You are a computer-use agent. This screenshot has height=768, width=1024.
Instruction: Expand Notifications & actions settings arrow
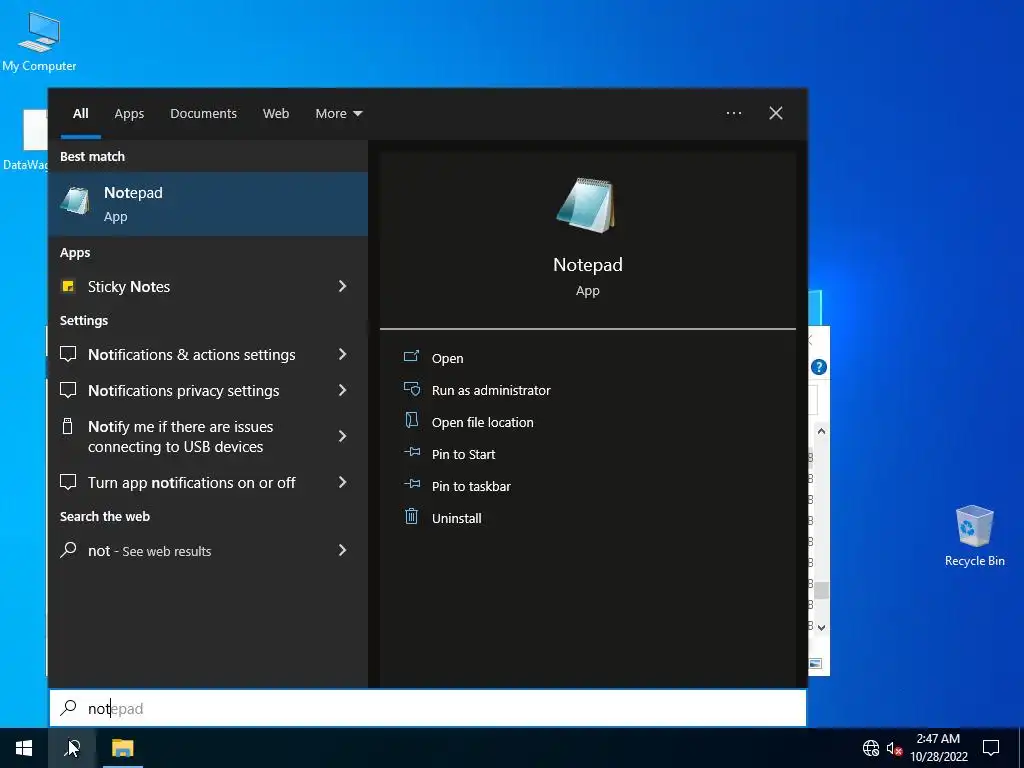click(x=342, y=354)
